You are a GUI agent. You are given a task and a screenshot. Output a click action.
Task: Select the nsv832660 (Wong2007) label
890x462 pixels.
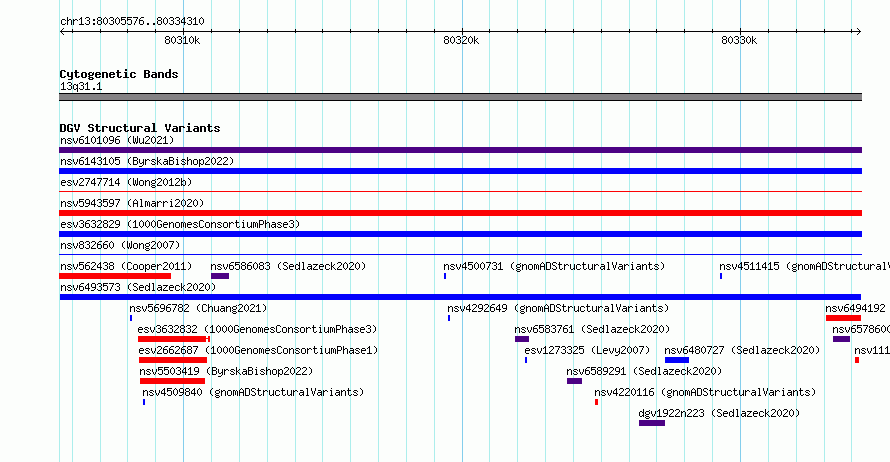pos(120,245)
